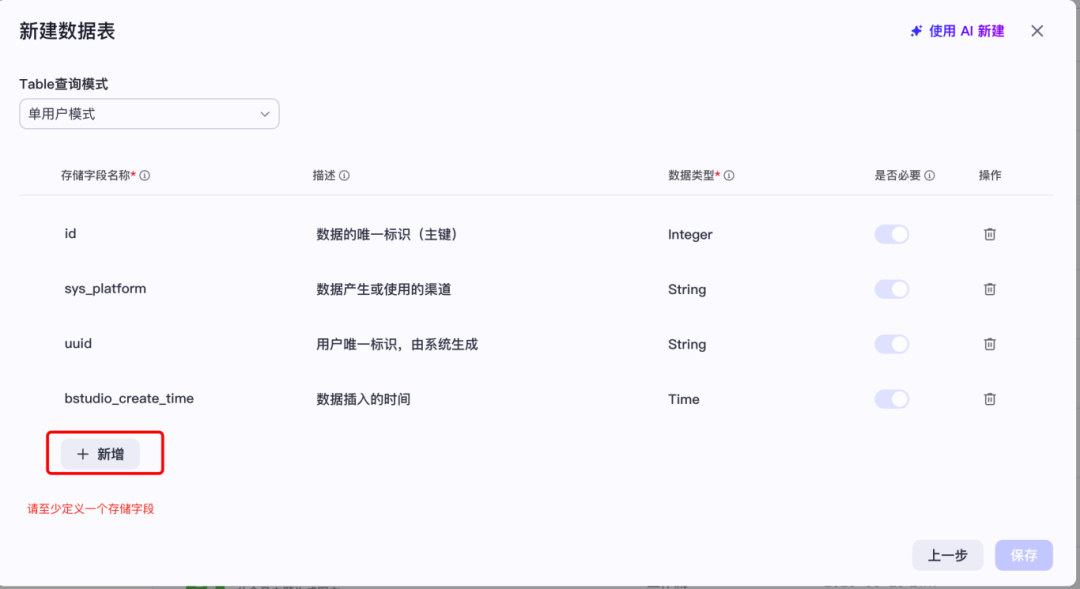This screenshot has height=589, width=1080.
Task: Go back with 上一步 button
Action: click(x=948, y=555)
